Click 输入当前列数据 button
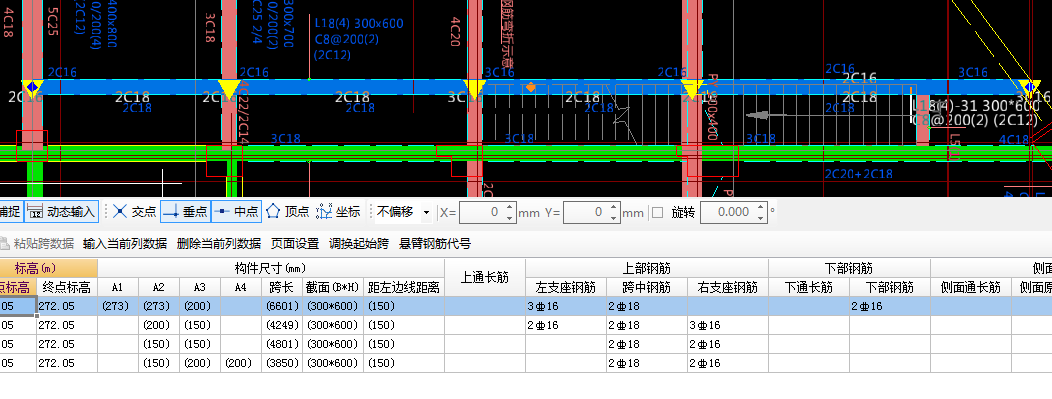 click(x=125, y=243)
